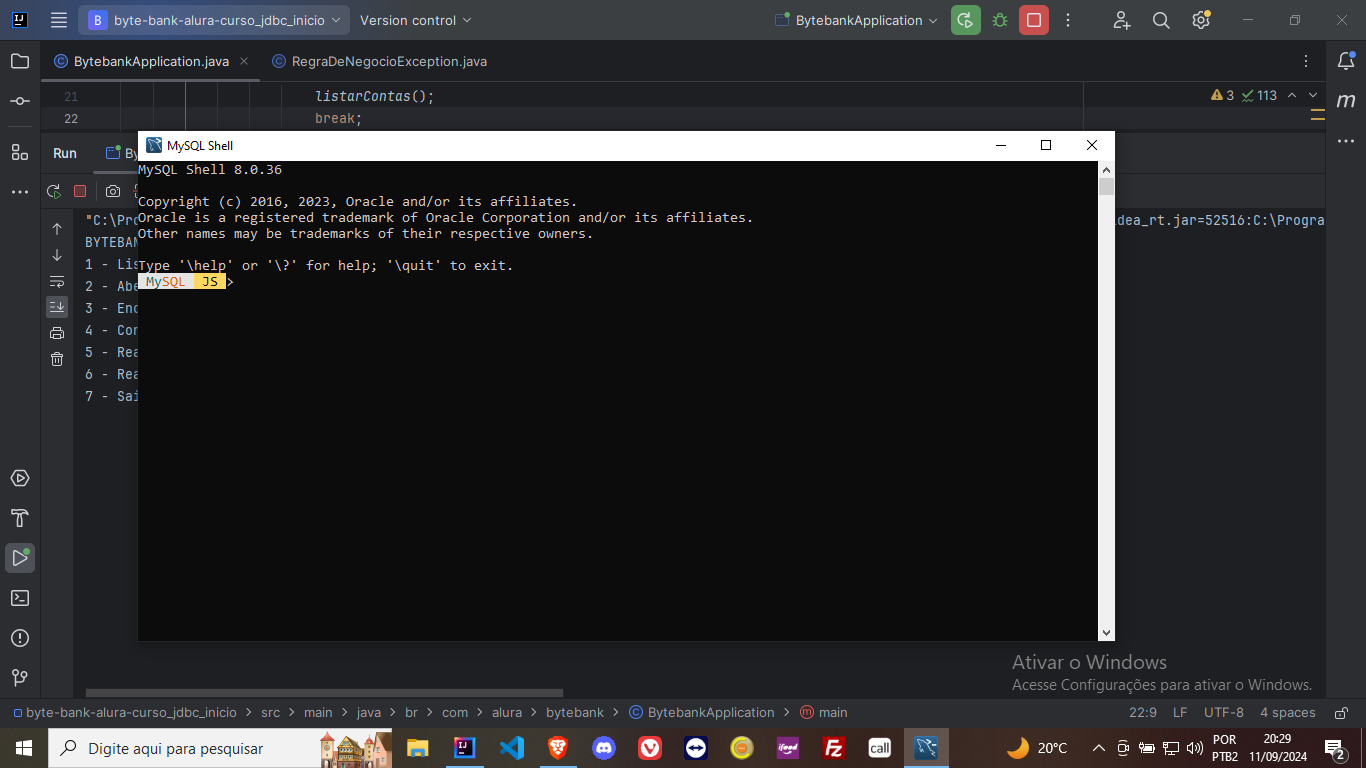Open Windows notification center

pos(1334,748)
